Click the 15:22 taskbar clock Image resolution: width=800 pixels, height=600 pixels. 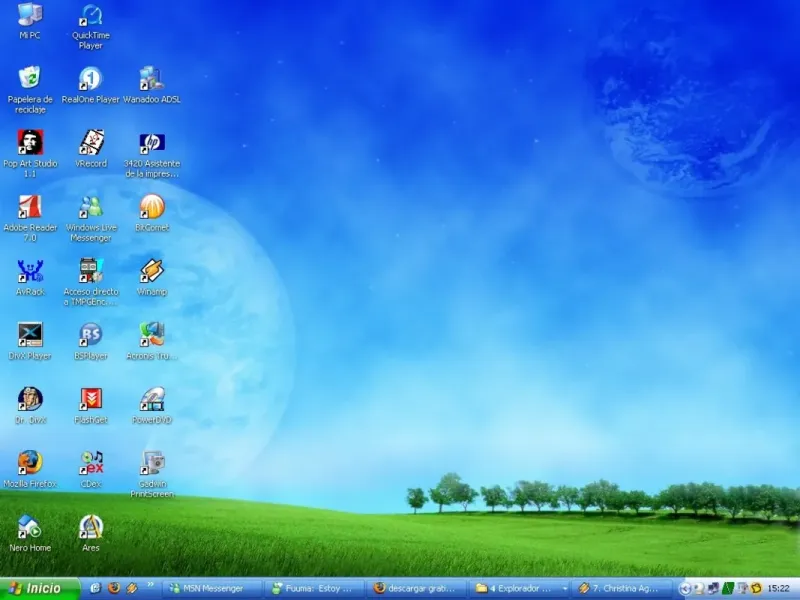tap(778, 589)
